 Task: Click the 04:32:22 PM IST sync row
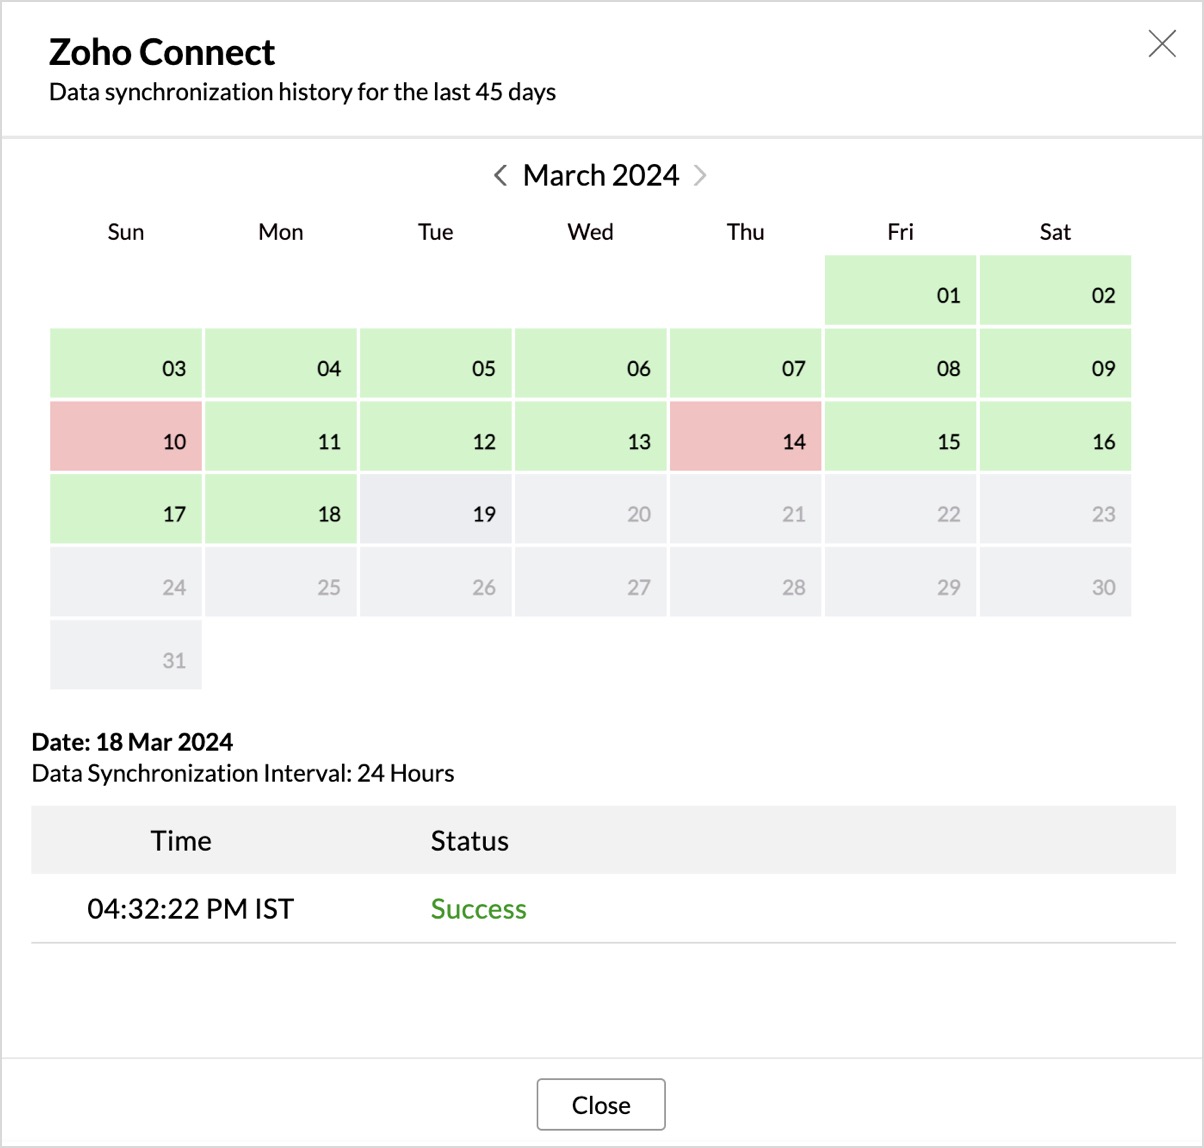(x=190, y=909)
